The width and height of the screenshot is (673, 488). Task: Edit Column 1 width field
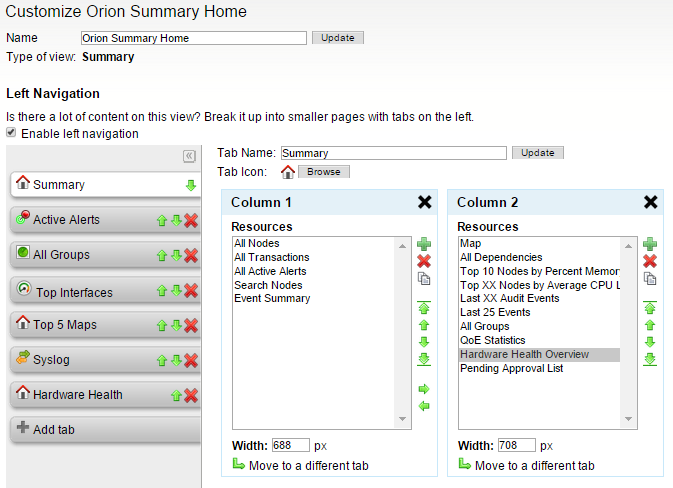pyautogui.click(x=291, y=445)
